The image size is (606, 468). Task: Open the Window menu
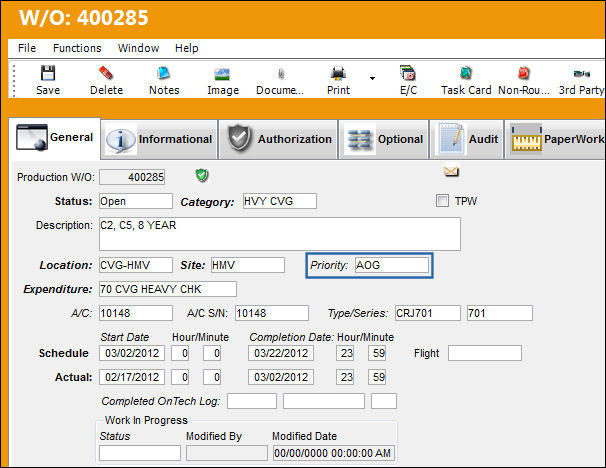138,48
